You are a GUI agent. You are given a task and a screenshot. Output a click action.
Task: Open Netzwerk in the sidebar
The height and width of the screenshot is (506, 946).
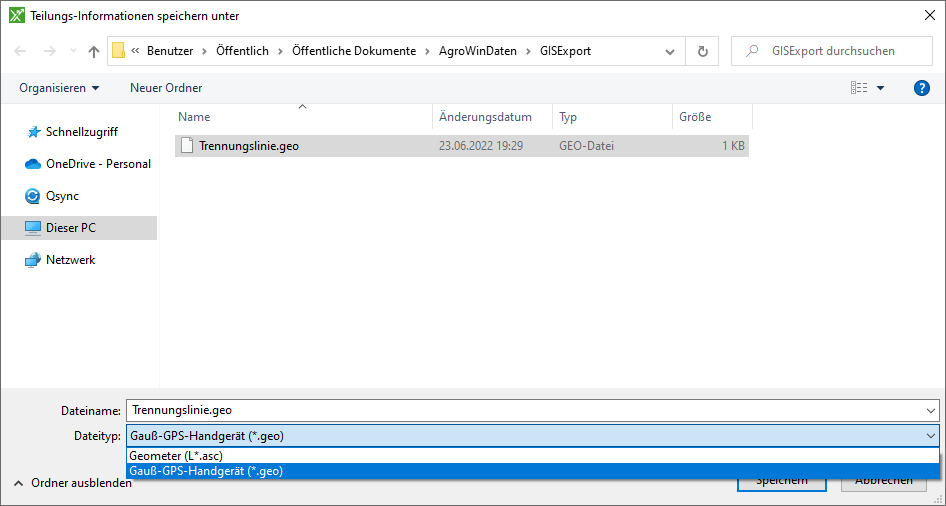[x=70, y=260]
